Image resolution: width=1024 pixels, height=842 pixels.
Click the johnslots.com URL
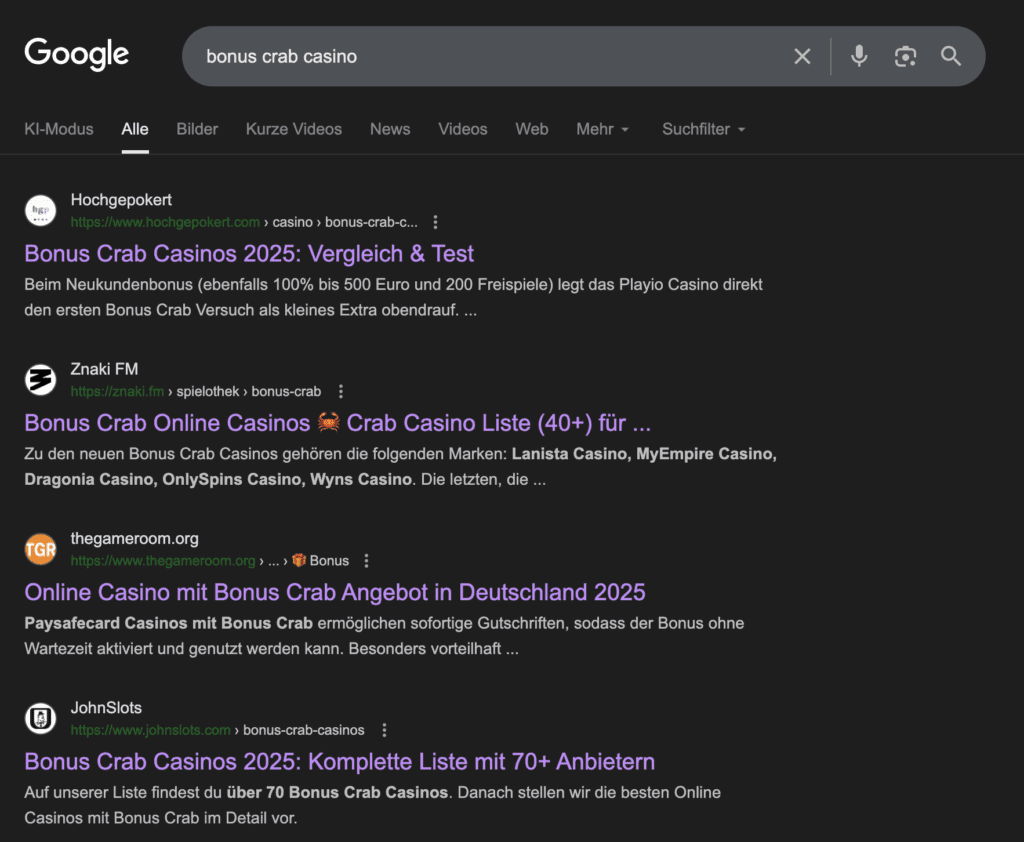[150, 730]
